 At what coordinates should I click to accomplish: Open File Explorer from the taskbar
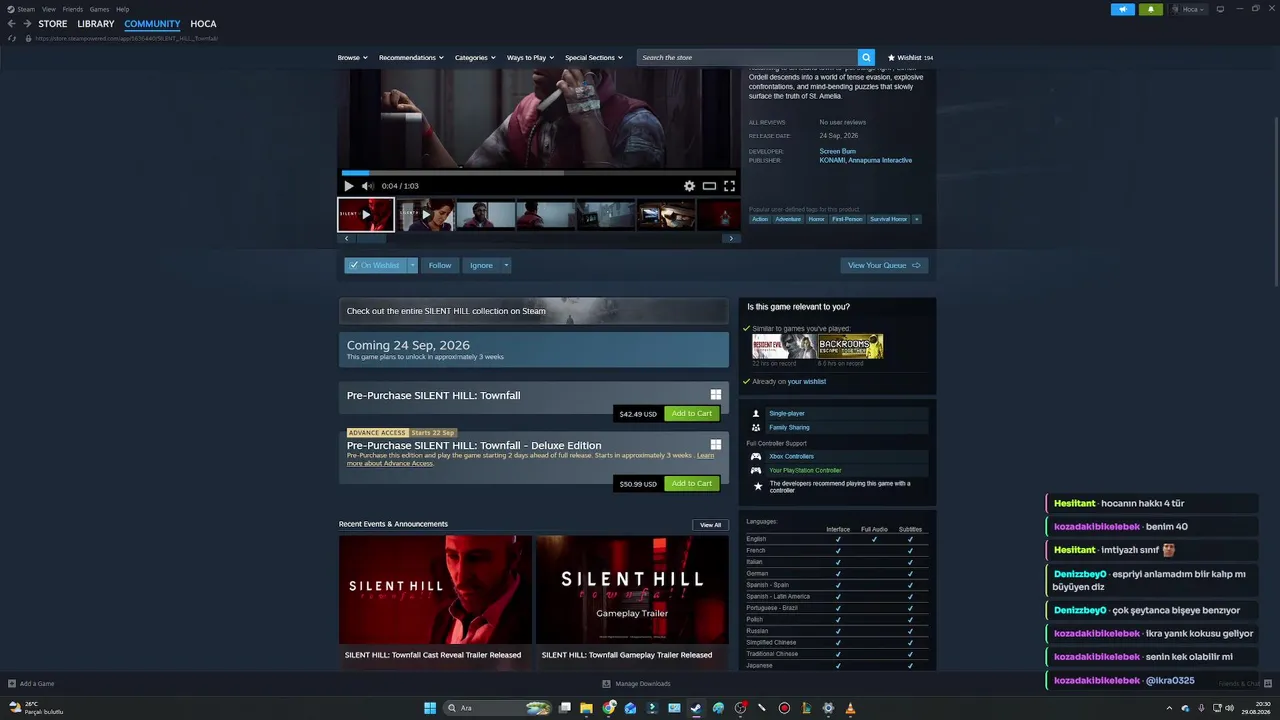pos(587,708)
